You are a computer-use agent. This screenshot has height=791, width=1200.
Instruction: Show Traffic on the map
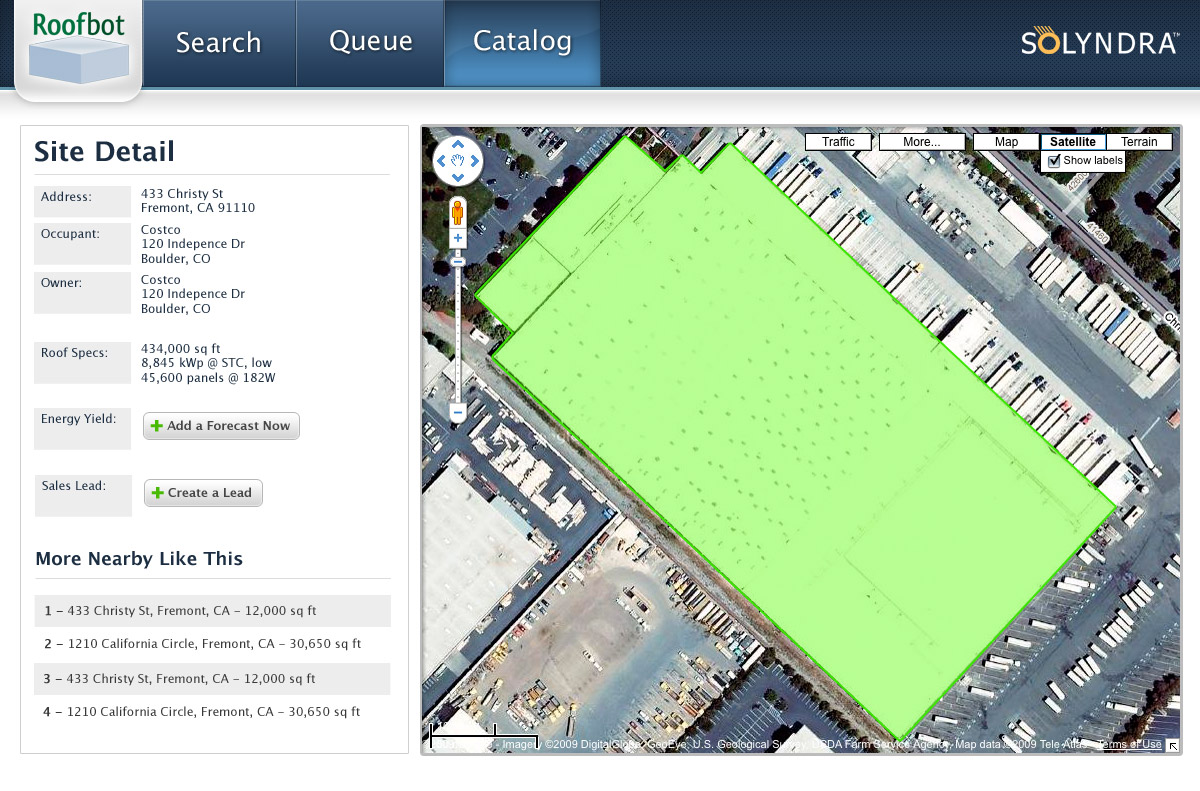point(838,142)
